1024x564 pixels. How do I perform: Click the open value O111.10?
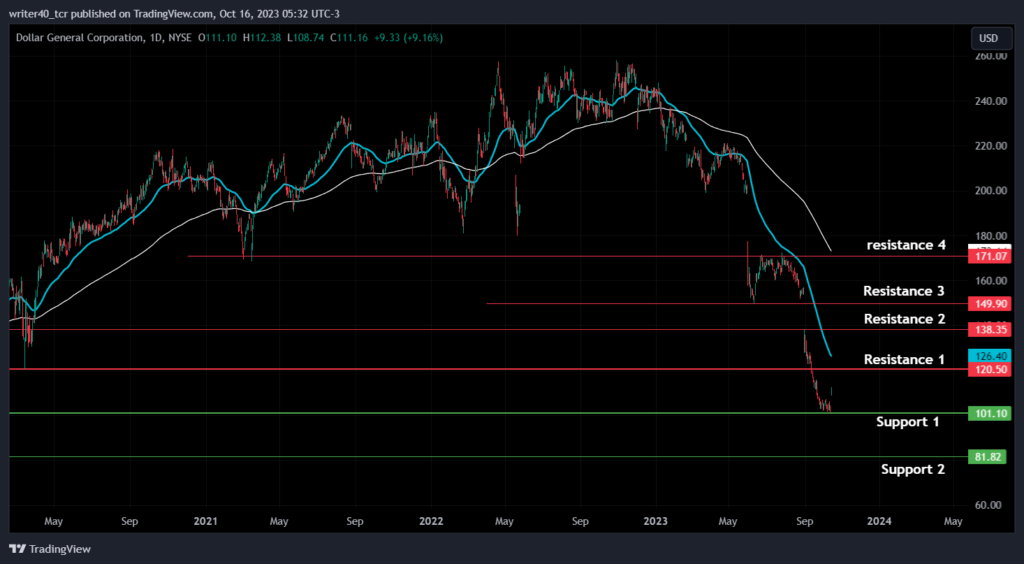[218, 39]
